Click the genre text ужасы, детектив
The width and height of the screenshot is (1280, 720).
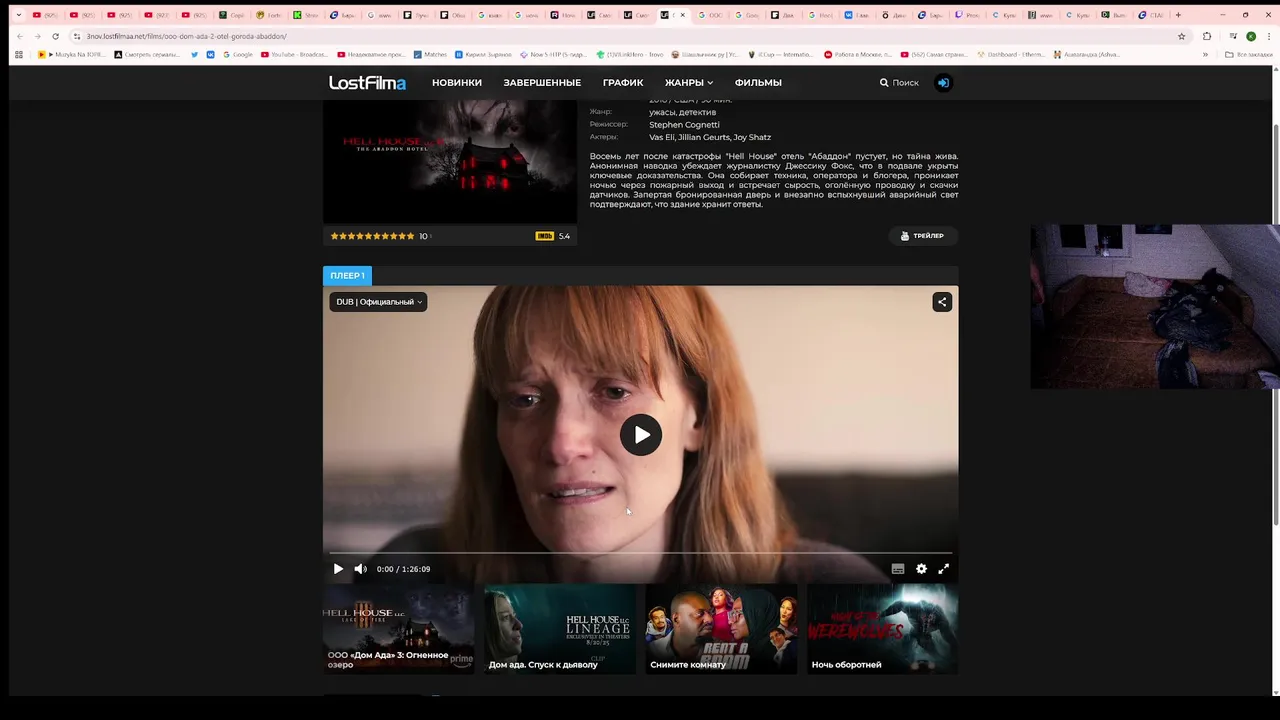click(682, 112)
